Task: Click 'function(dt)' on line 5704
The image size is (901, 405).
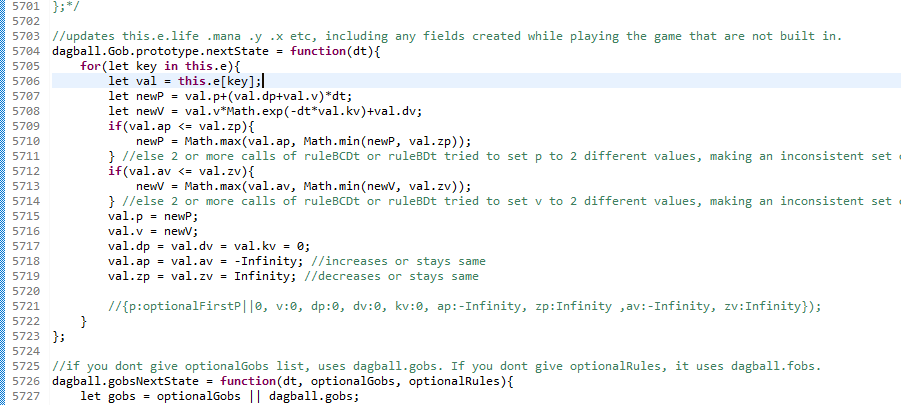Action: tap(332, 51)
